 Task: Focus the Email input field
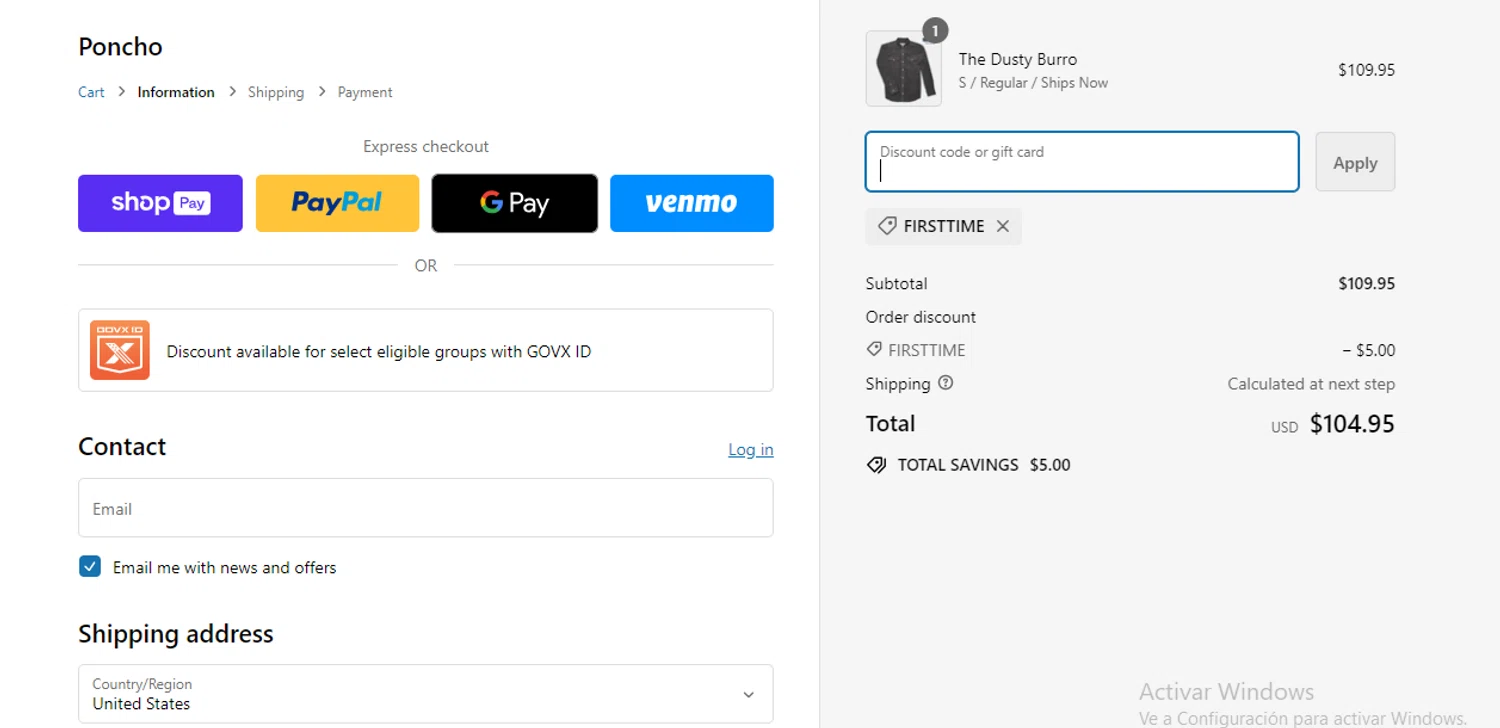click(425, 508)
